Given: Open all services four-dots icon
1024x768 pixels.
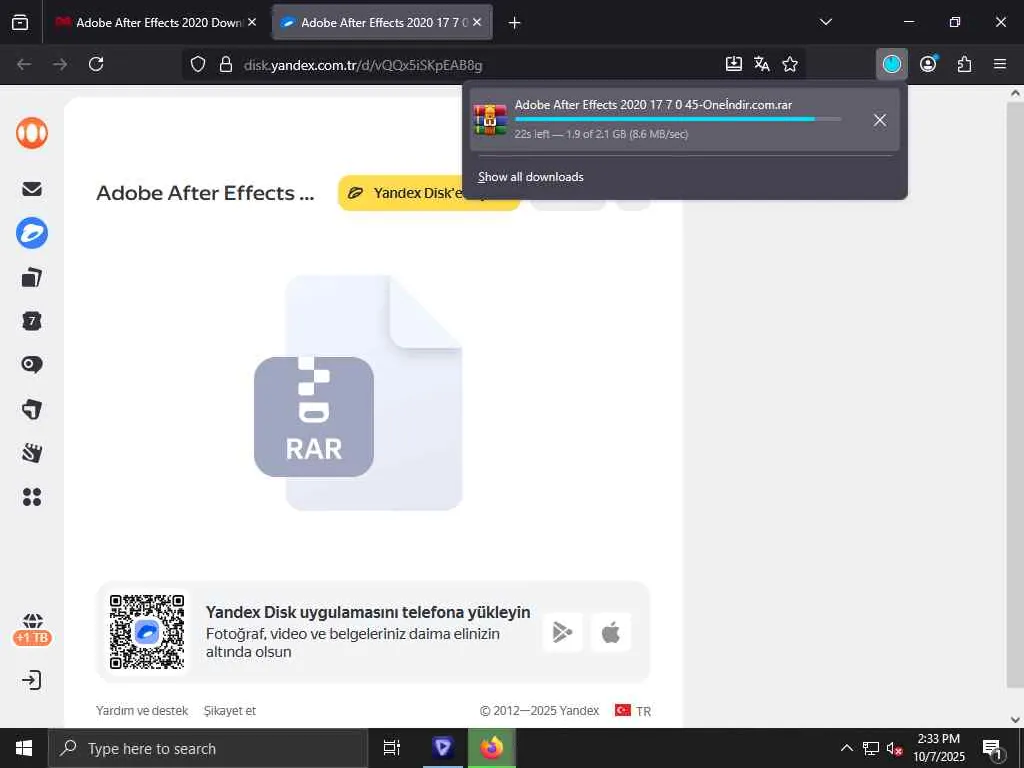Looking at the screenshot, I should tap(31, 497).
